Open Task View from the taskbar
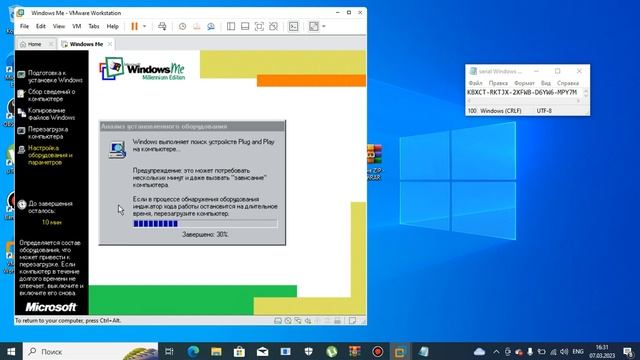Screen dimensions: 640x360 169,351
